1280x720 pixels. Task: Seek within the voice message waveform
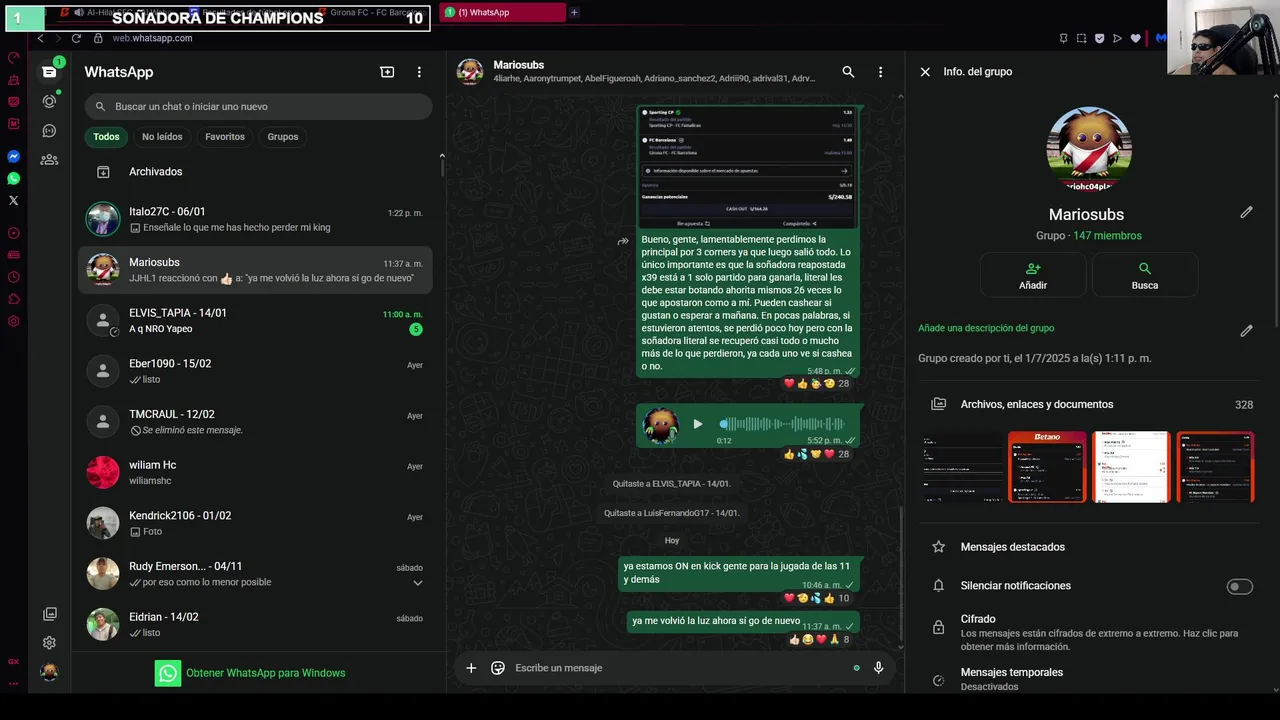(x=783, y=424)
